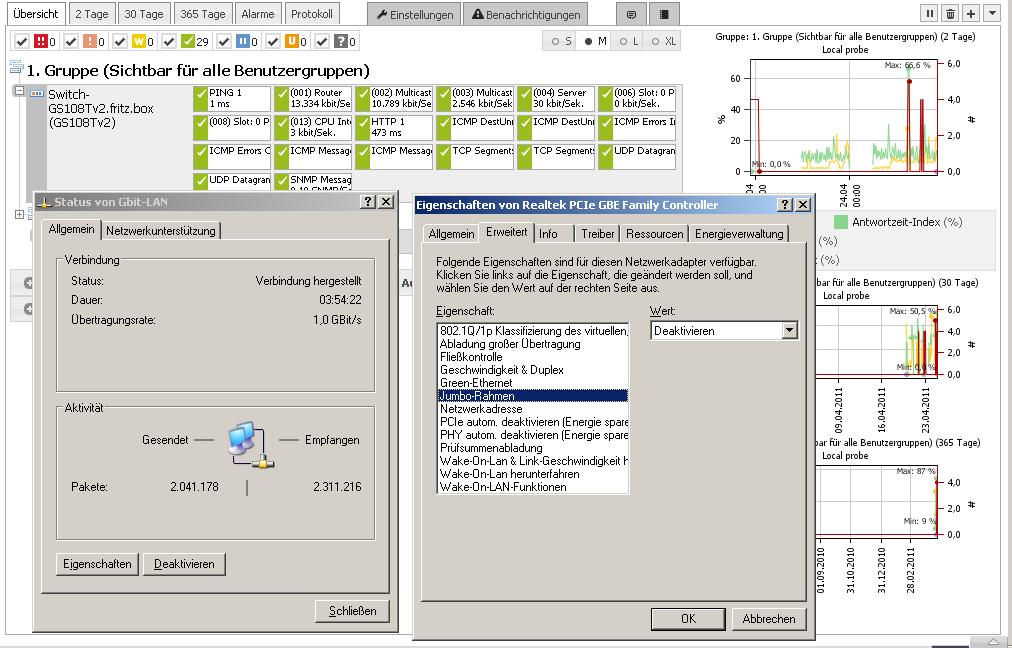This screenshot has width=1012, height=648.
Task: Click the plus add icon at top right
Action: click(x=970, y=14)
